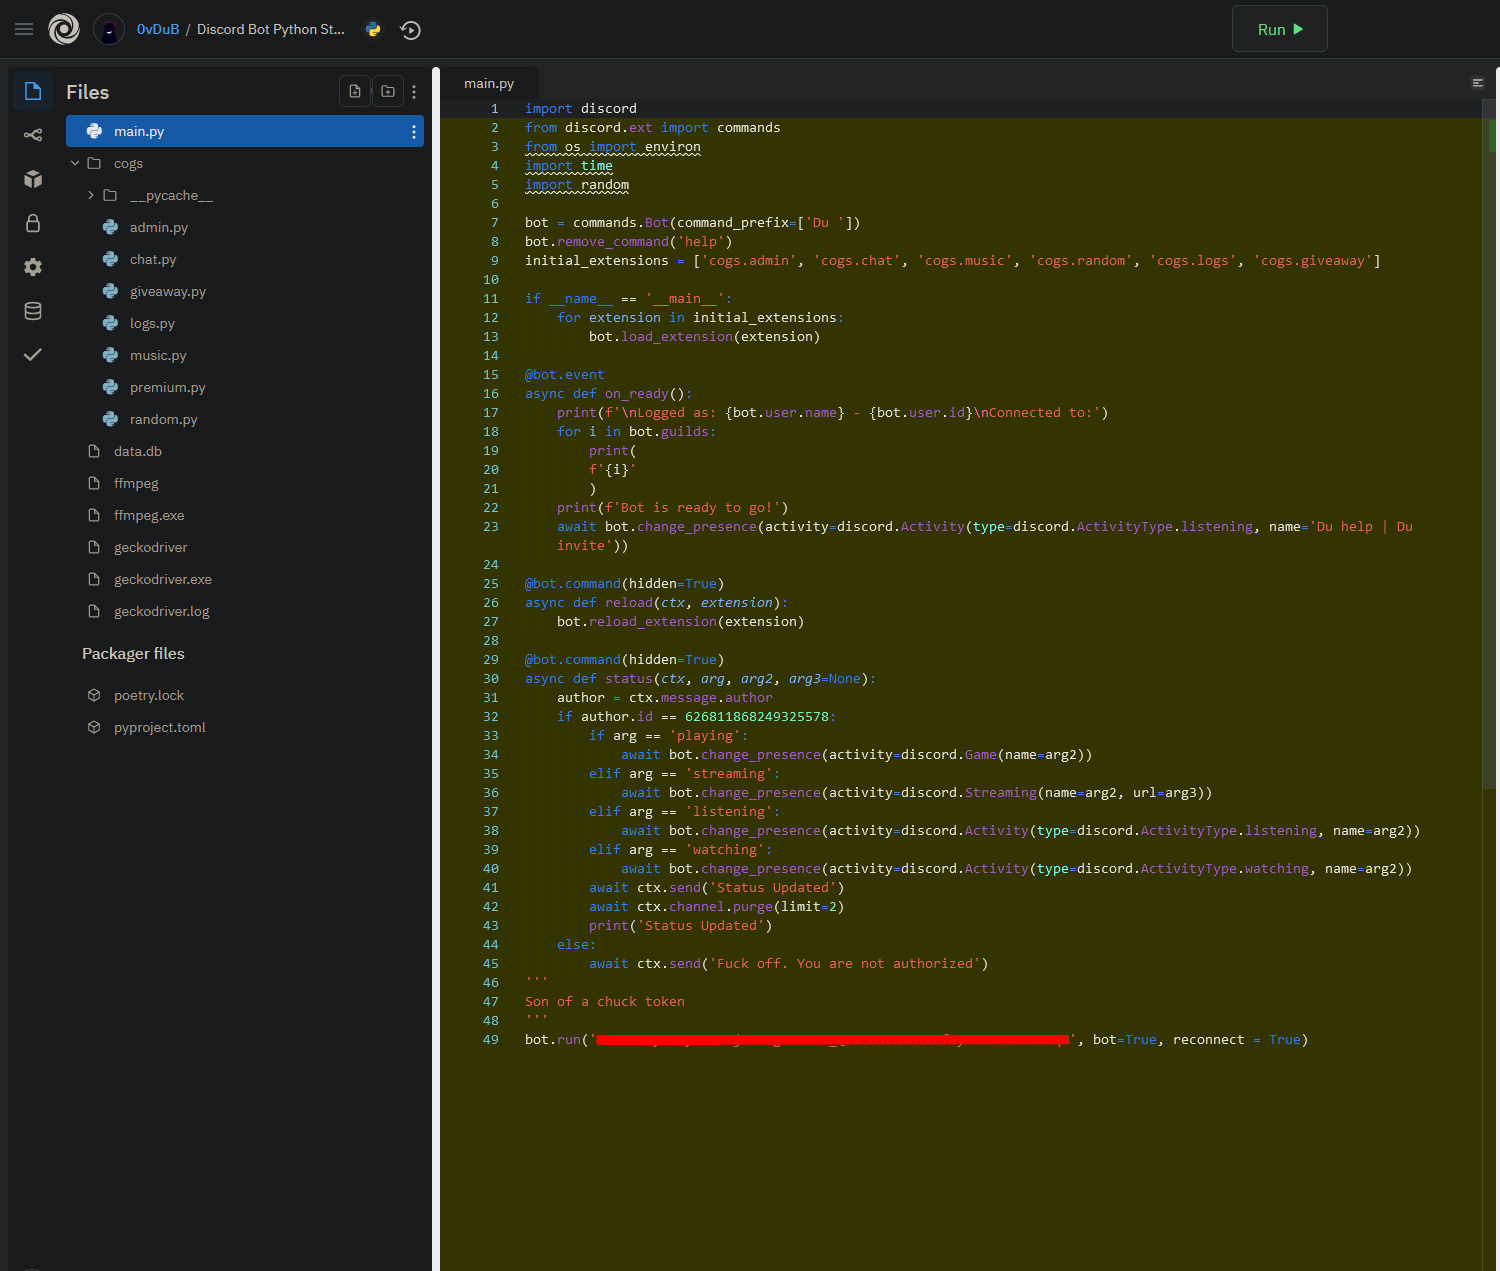Viewport: 1500px width, 1271px height.
Task: Expand the __pycache__ folder
Action: (x=91, y=195)
